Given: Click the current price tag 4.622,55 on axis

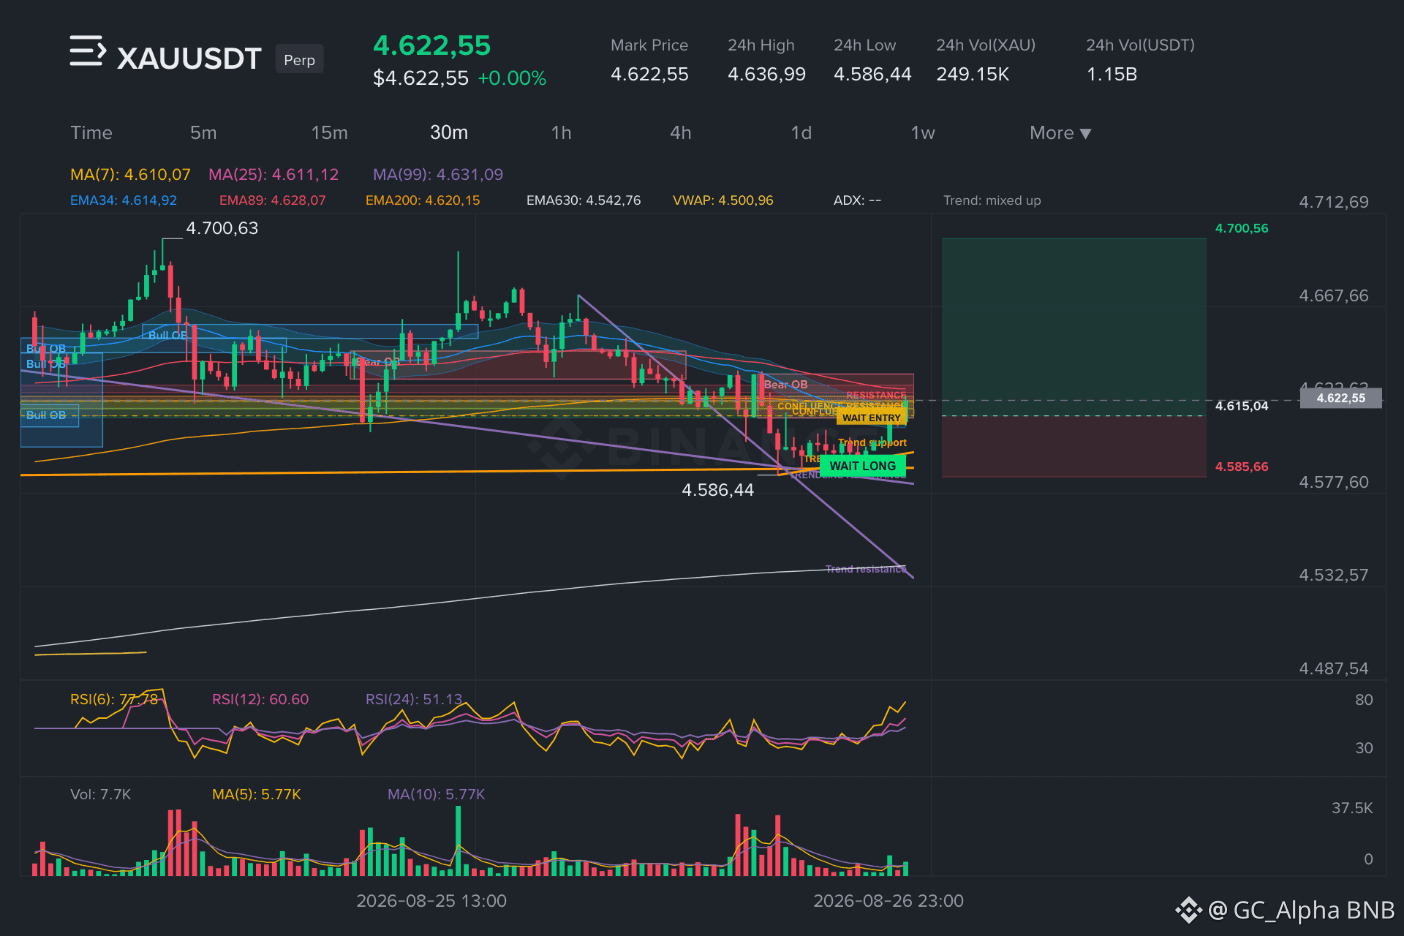Looking at the screenshot, I should click(x=1341, y=398).
